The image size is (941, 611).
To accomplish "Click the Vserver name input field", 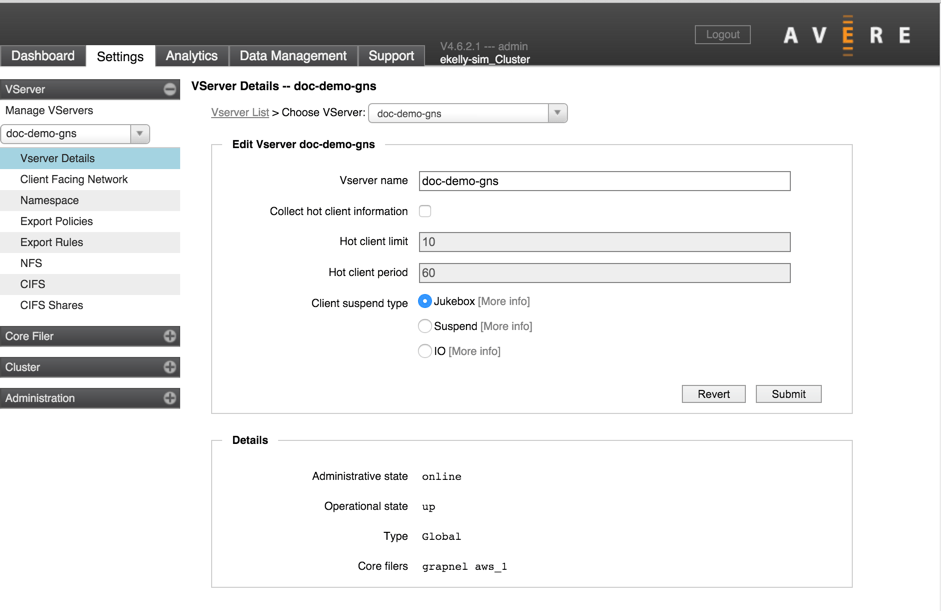I will click(x=604, y=181).
